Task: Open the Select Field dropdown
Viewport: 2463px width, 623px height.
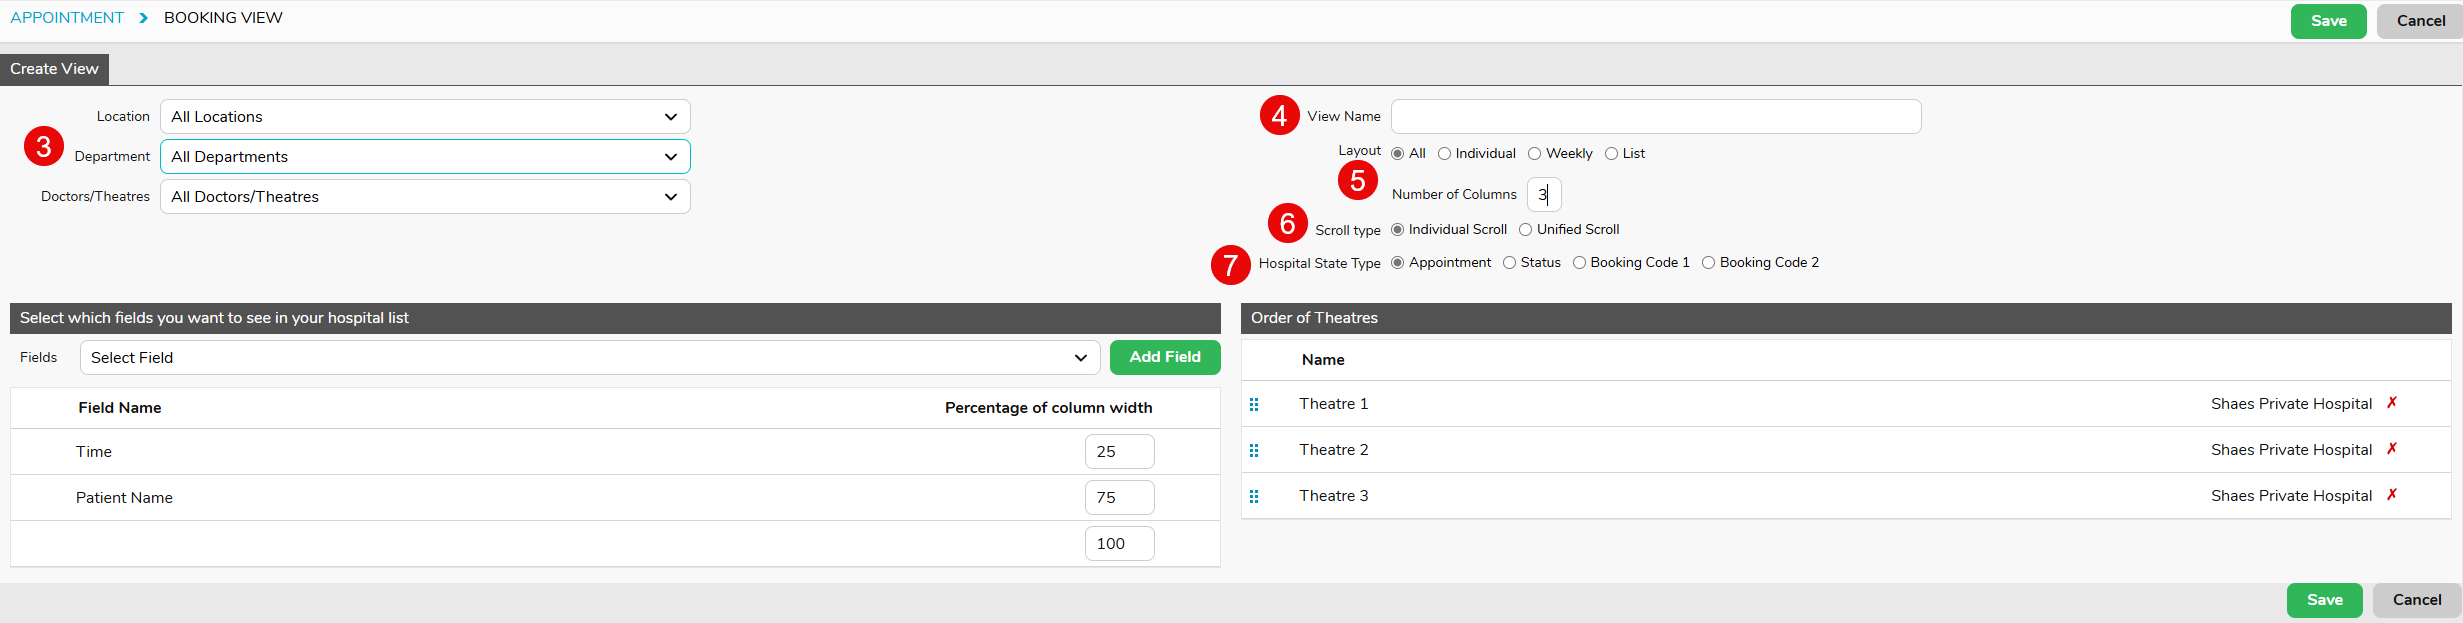Action: pos(589,358)
